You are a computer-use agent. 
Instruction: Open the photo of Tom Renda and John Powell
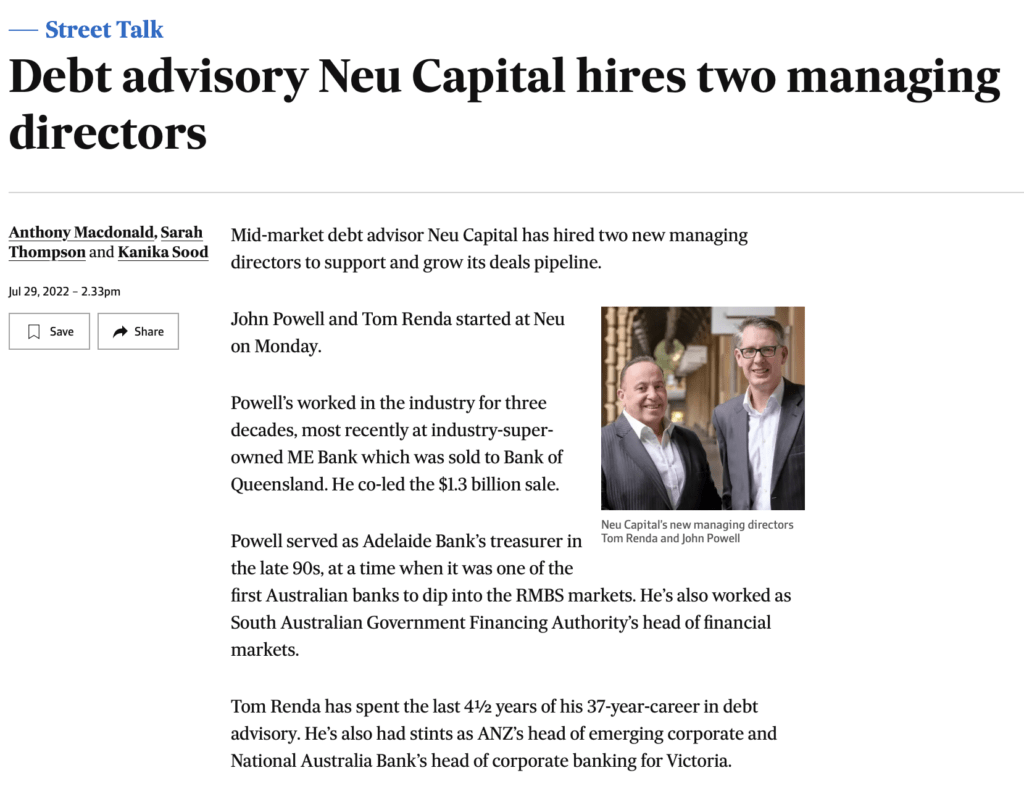(702, 407)
